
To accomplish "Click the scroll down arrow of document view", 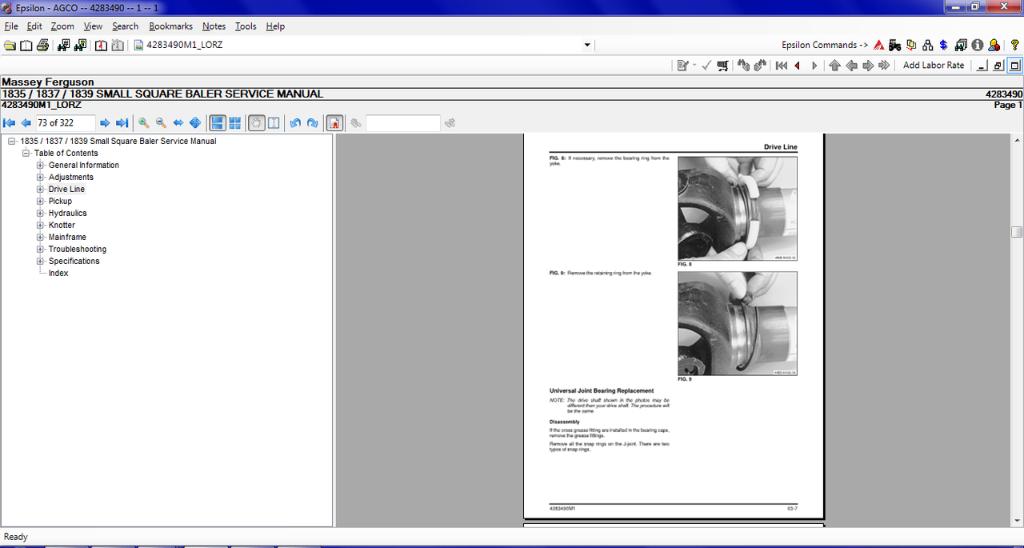I will [x=1017, y=521].
